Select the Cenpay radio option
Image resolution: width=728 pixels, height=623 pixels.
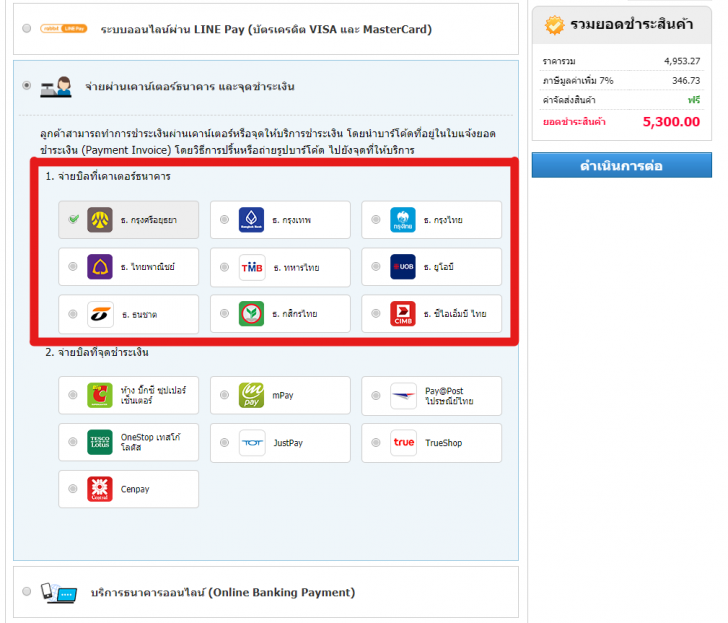click(x=73, y=488)
